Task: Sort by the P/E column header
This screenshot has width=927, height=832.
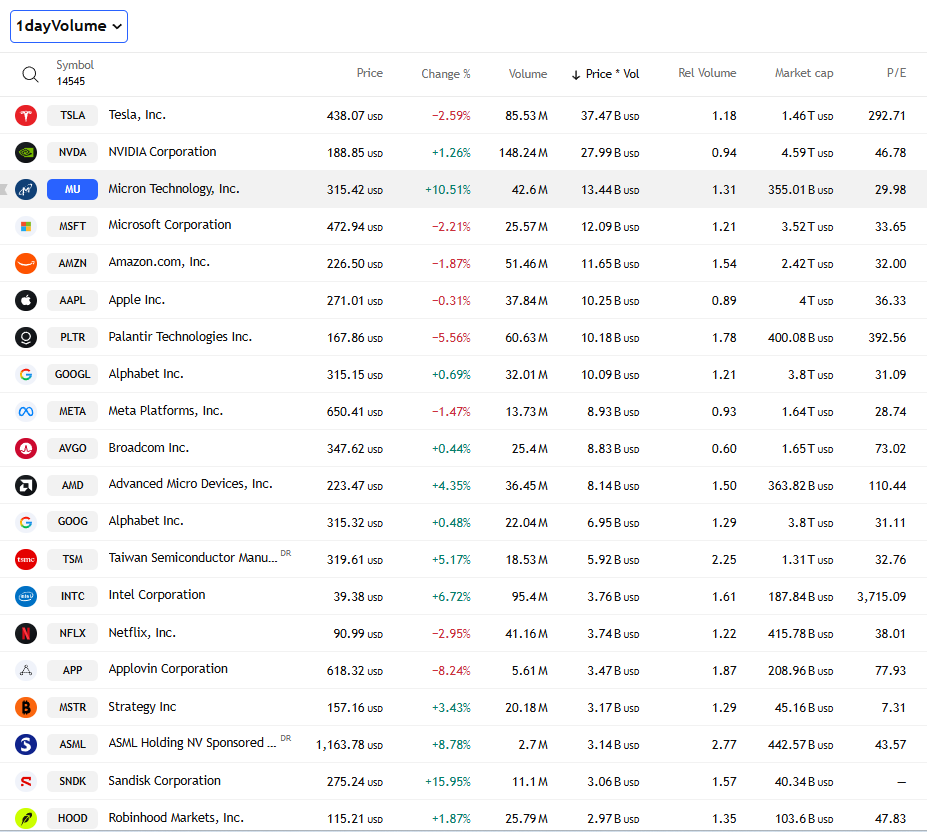Action: point(896,73)
